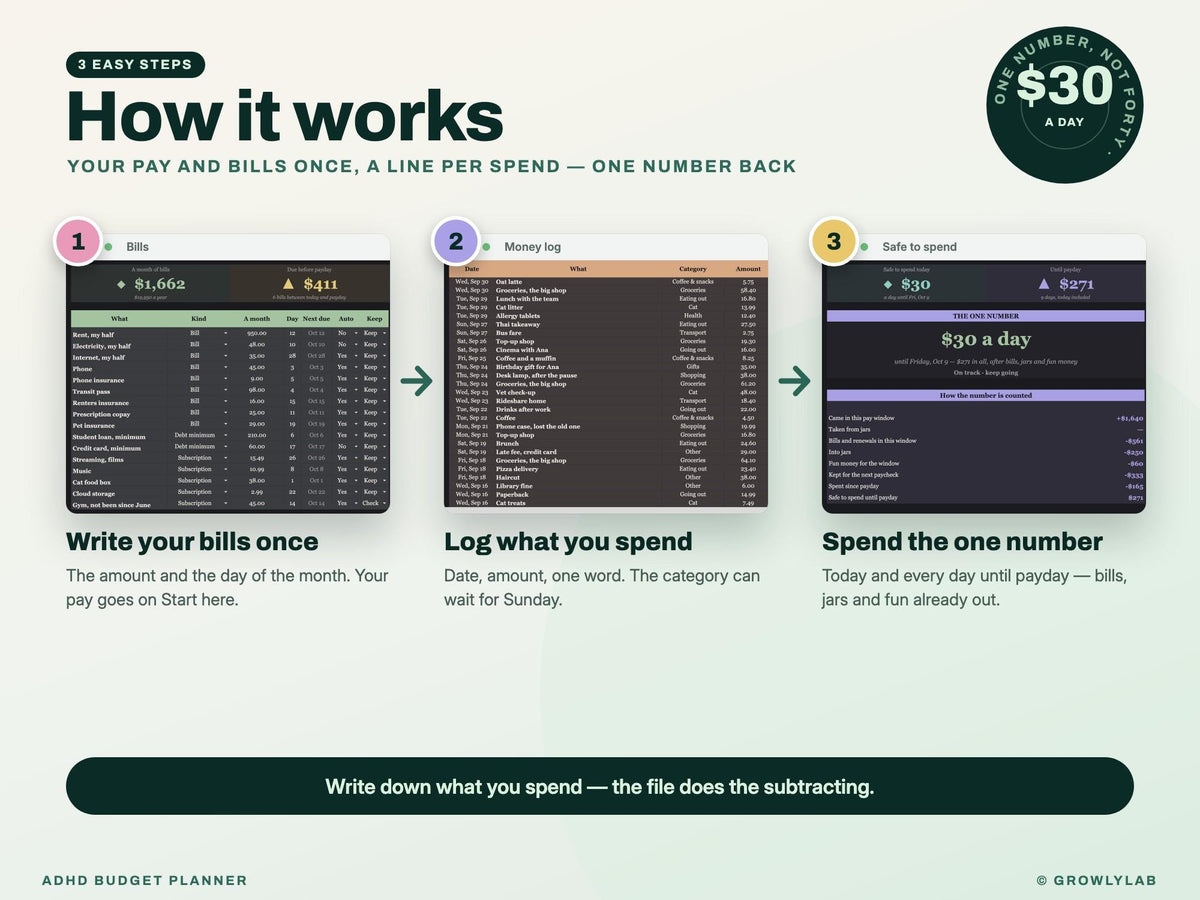Open the Auto dropdown in the Electricity row
The height and width of the screenshot is (900, 1200).
355,345
